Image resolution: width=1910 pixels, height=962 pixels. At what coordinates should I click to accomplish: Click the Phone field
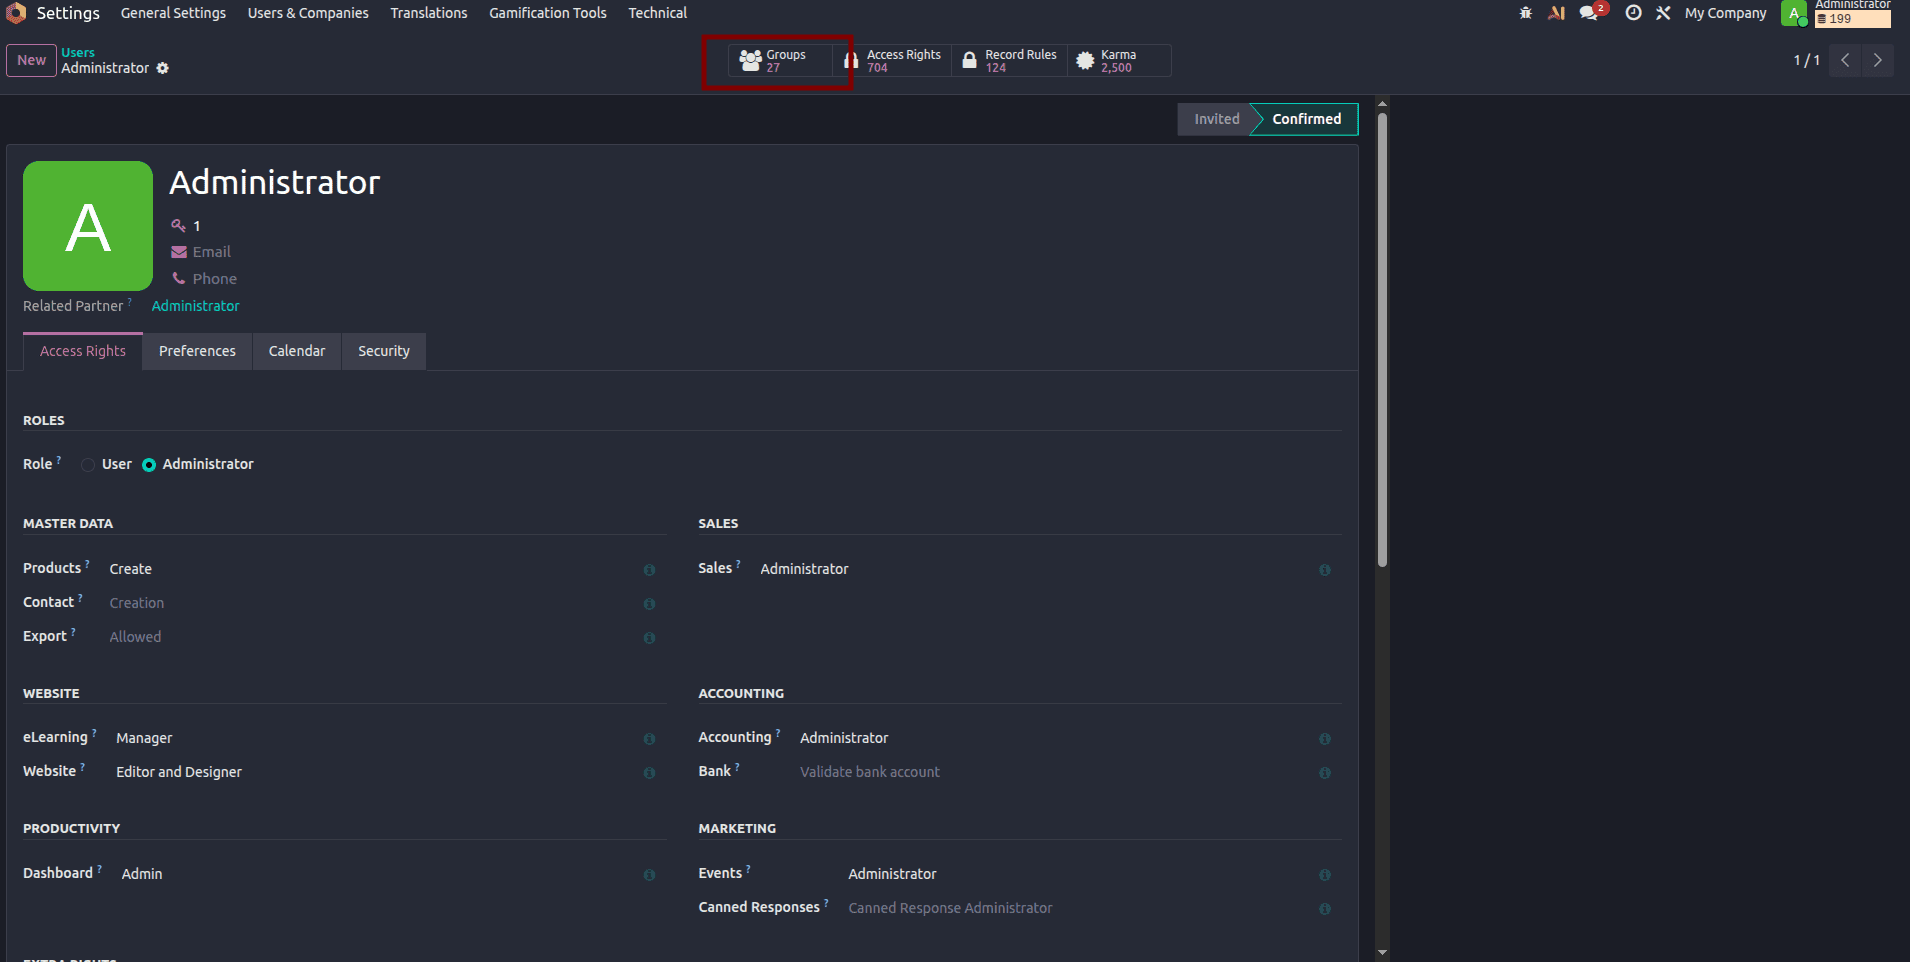pos(215,279)
